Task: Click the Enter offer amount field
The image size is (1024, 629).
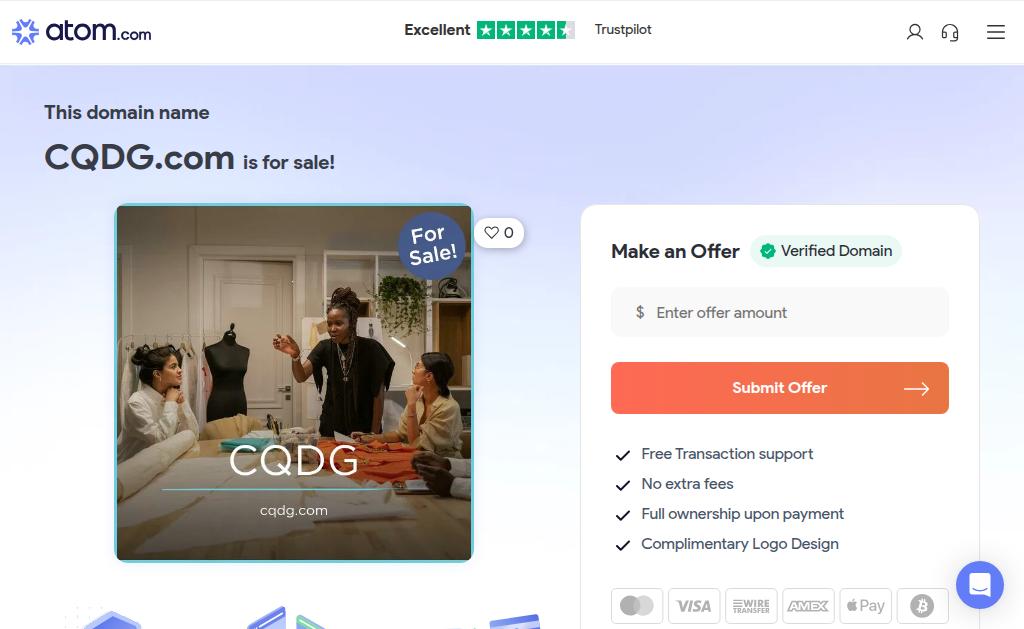Action: tap(780, 312)
